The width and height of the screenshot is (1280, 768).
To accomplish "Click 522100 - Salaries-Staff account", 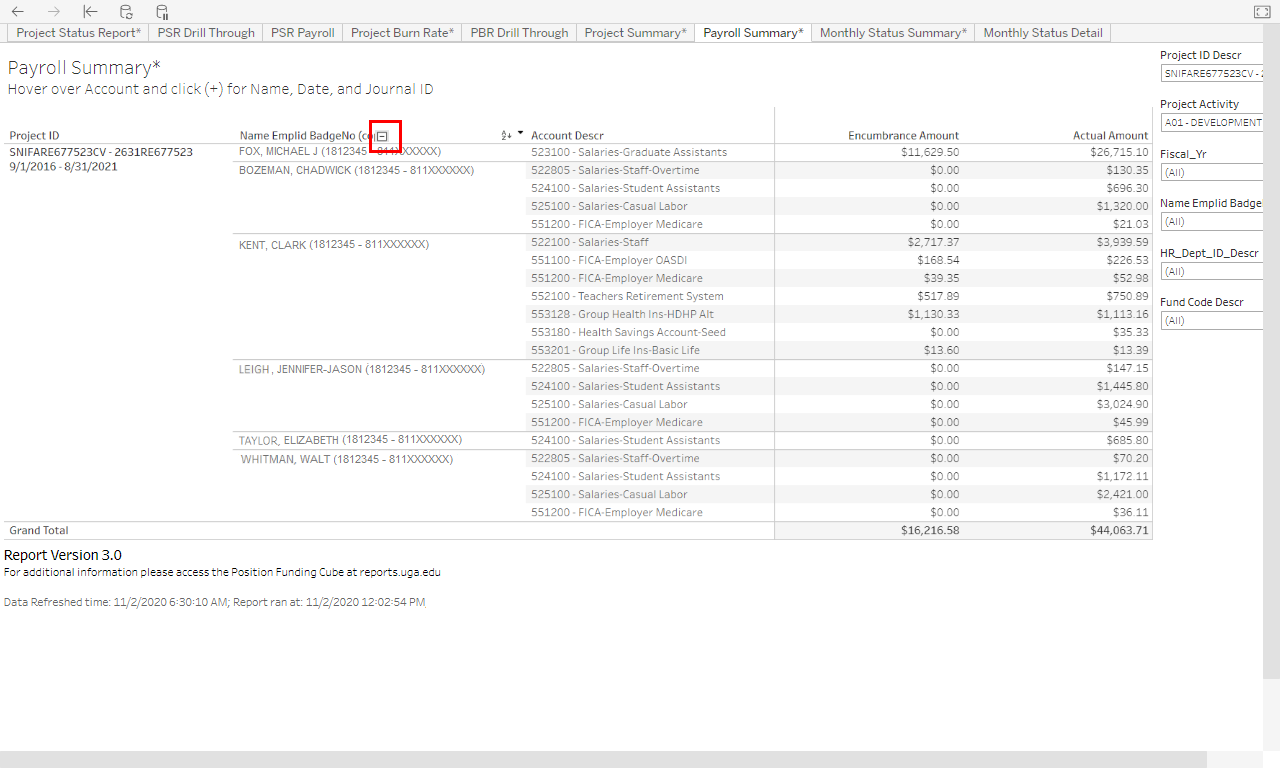I will coord(590,242).
